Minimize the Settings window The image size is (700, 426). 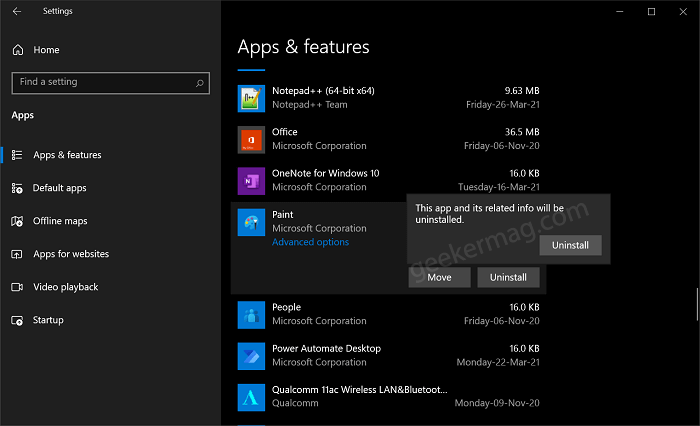coord(620,12)
